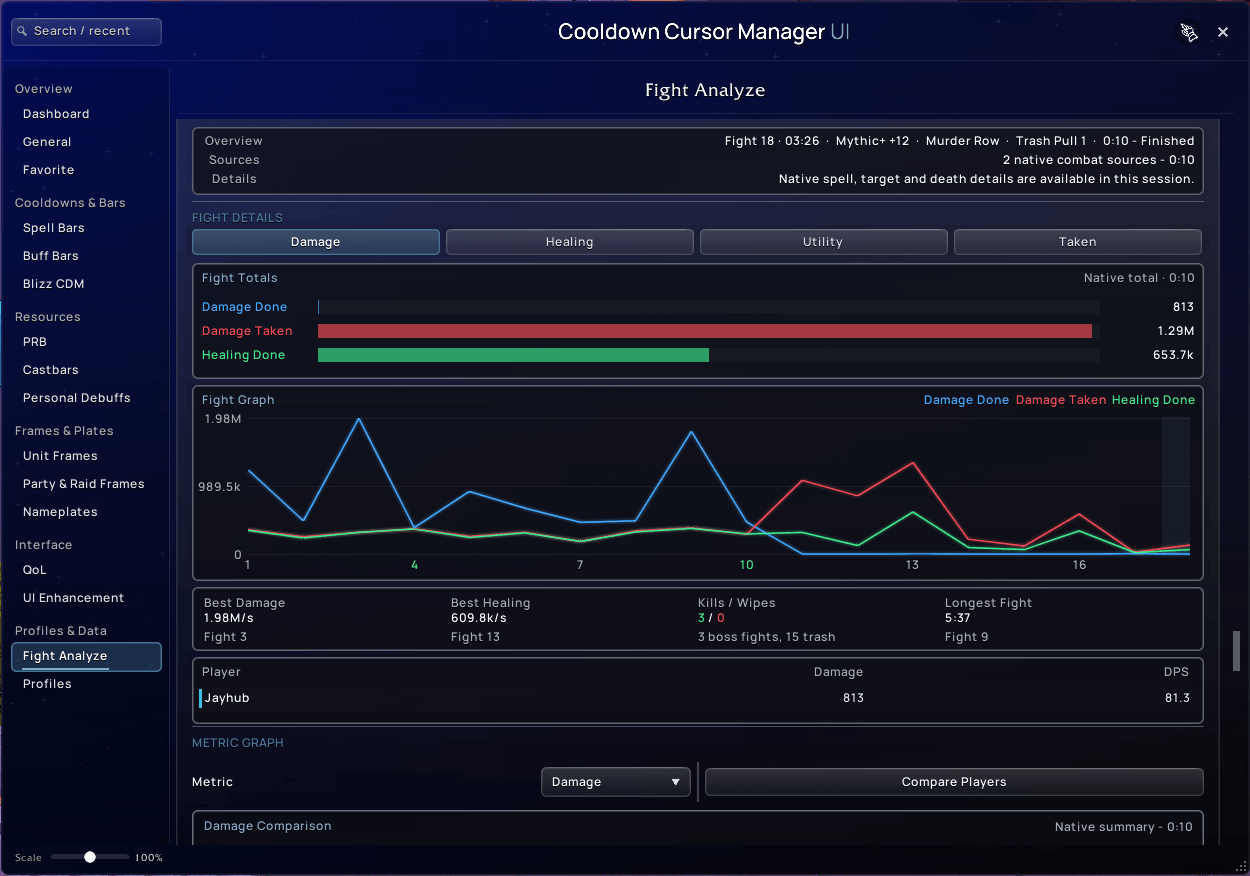Go to the Castbars page
1250x876 pixels.
[50, 370]
